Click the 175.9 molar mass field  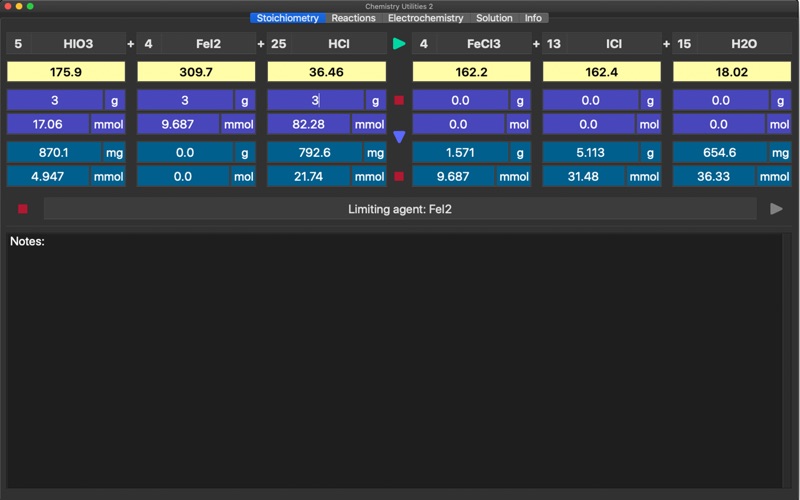point(66,72)
